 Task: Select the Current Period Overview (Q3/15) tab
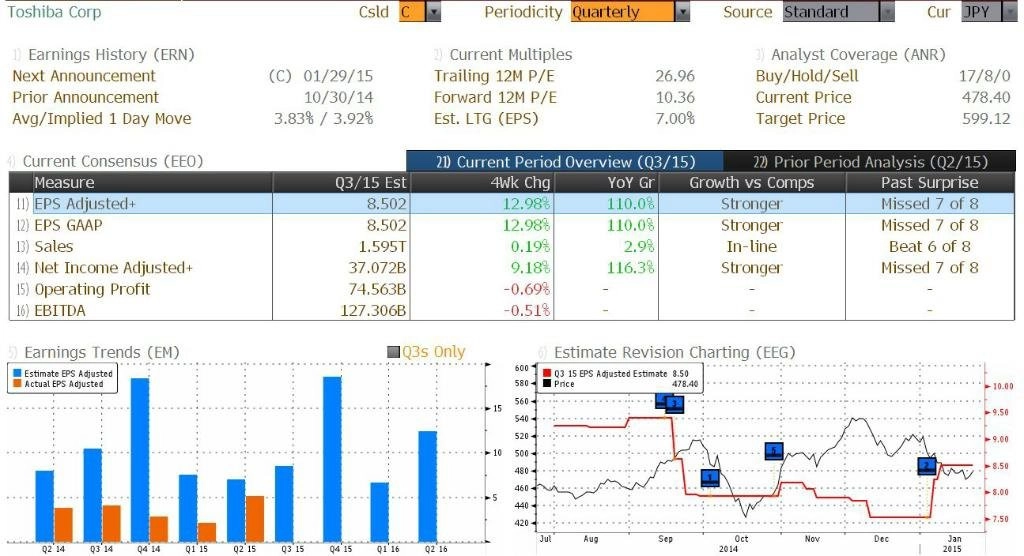click(565, 161)
